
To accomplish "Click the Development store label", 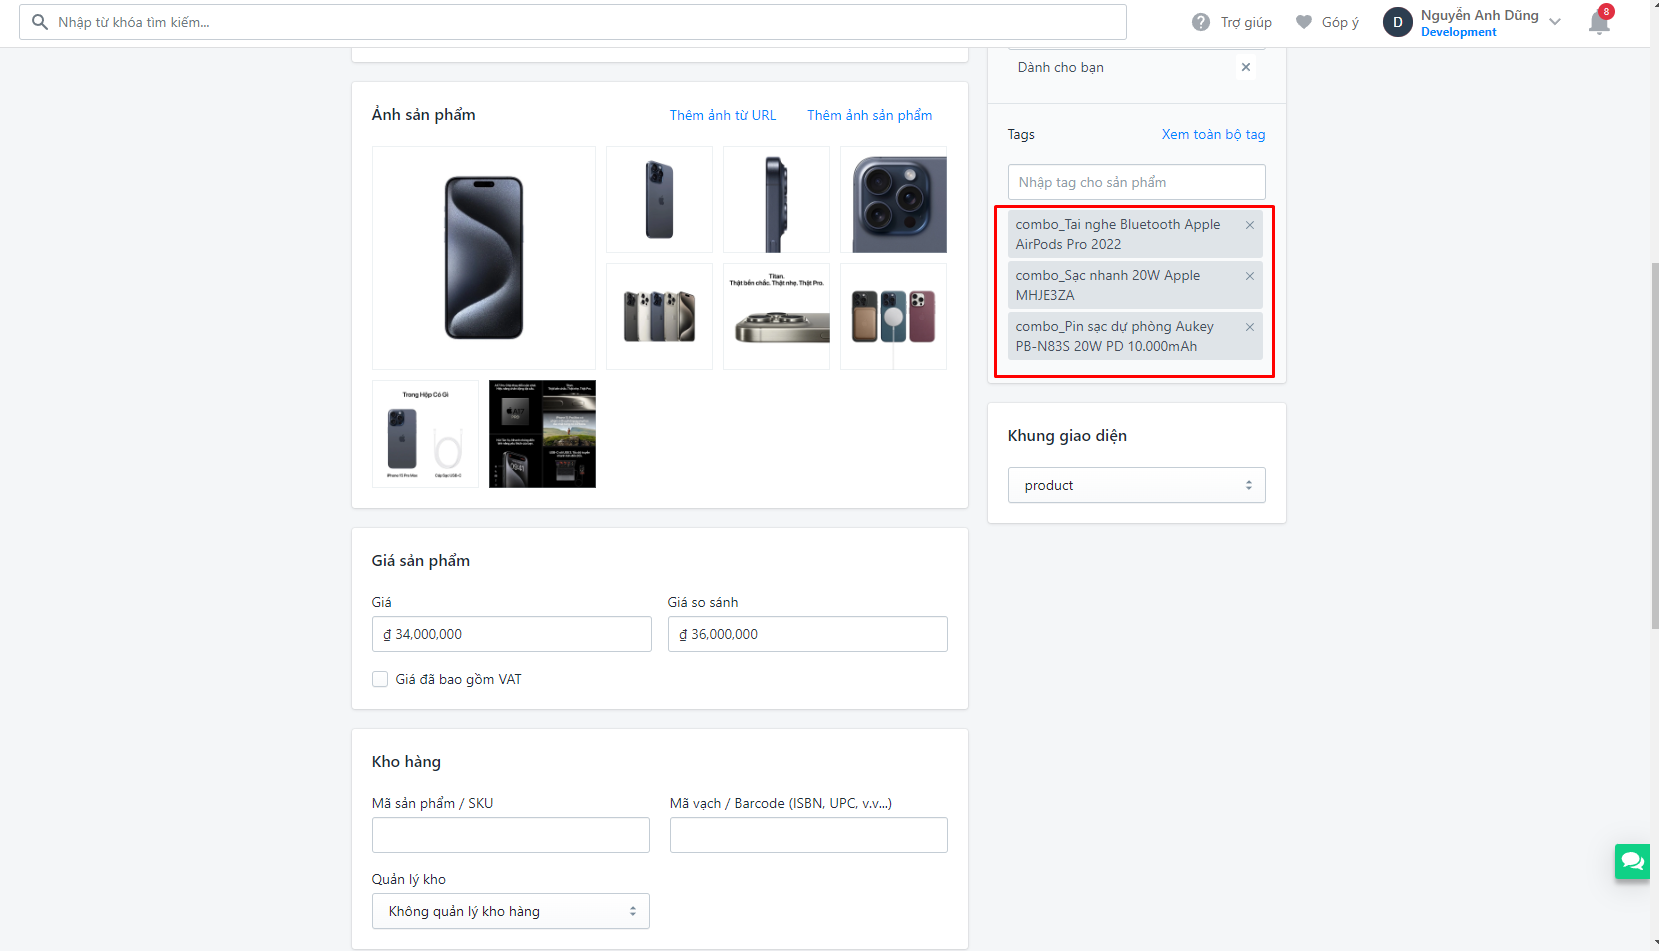I will (1459, 32).
